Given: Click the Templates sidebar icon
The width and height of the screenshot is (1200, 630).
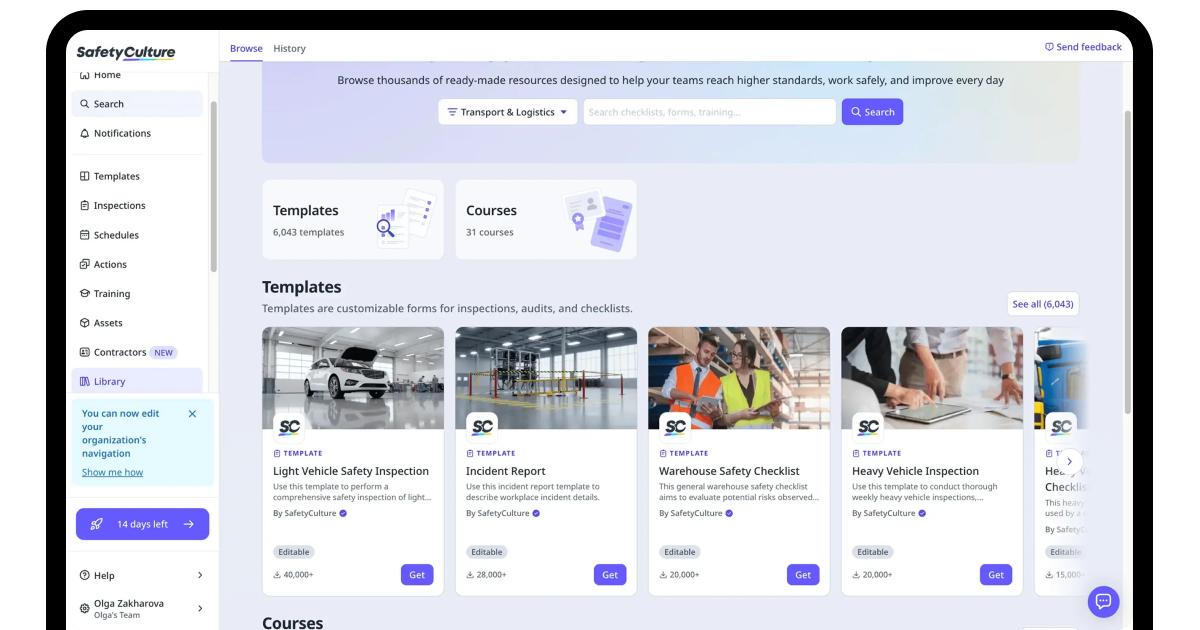Looking at the screenshot, I should 85,176.
